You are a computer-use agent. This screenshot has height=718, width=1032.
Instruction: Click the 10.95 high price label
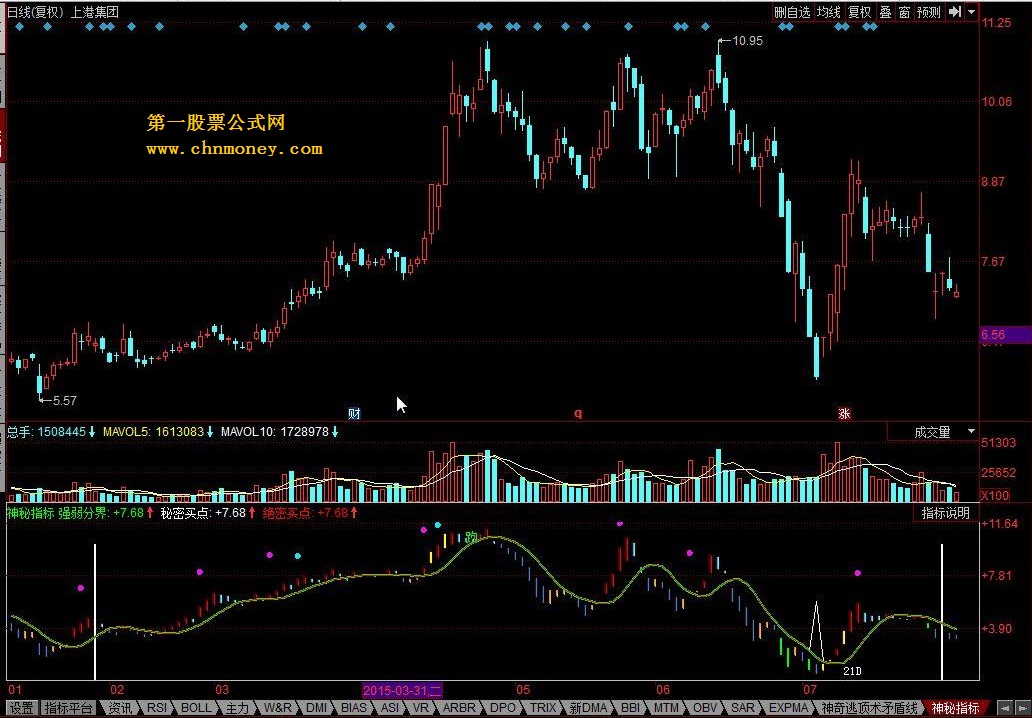pos(747,41)
